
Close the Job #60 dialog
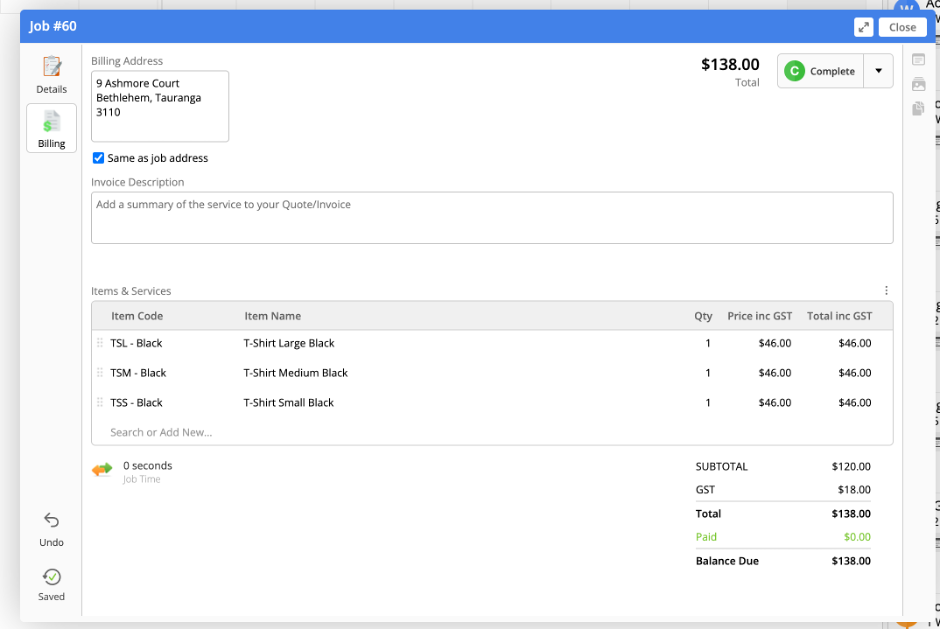pyautogui.click(x=902, y=27)
